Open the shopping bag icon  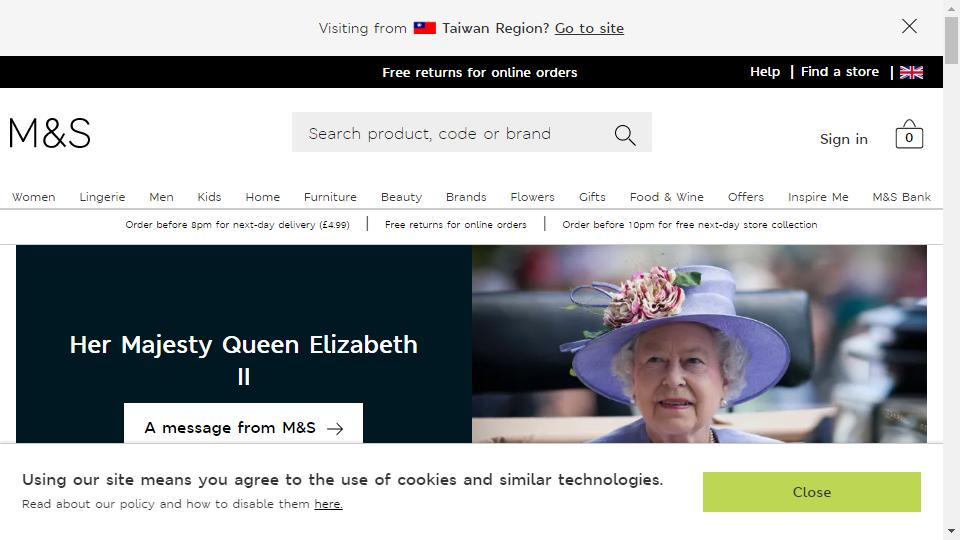(909, 134)
